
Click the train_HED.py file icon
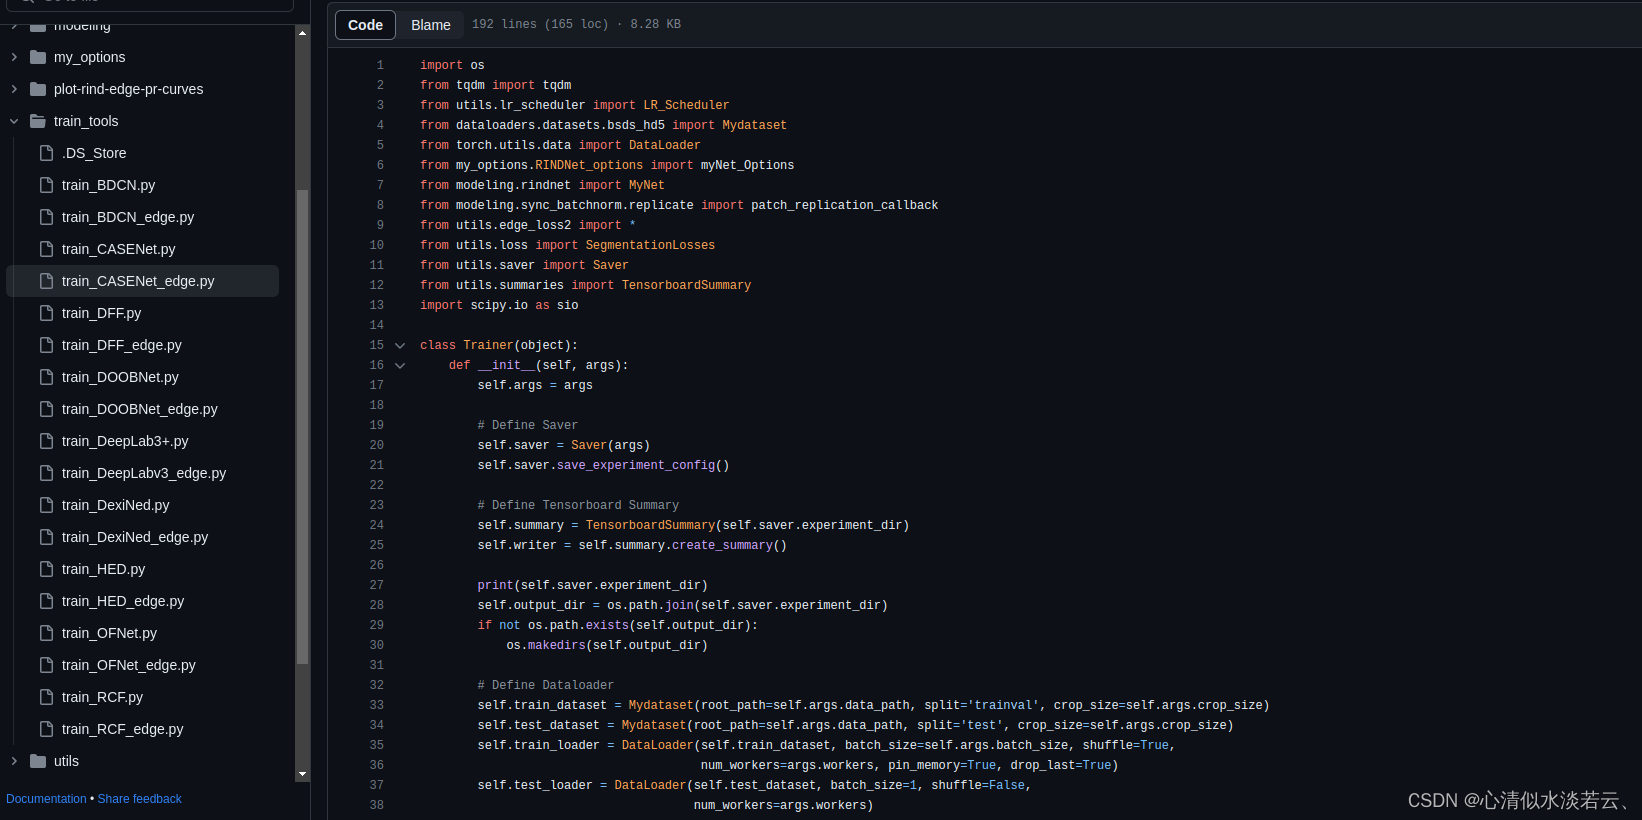tap(46, 569)
